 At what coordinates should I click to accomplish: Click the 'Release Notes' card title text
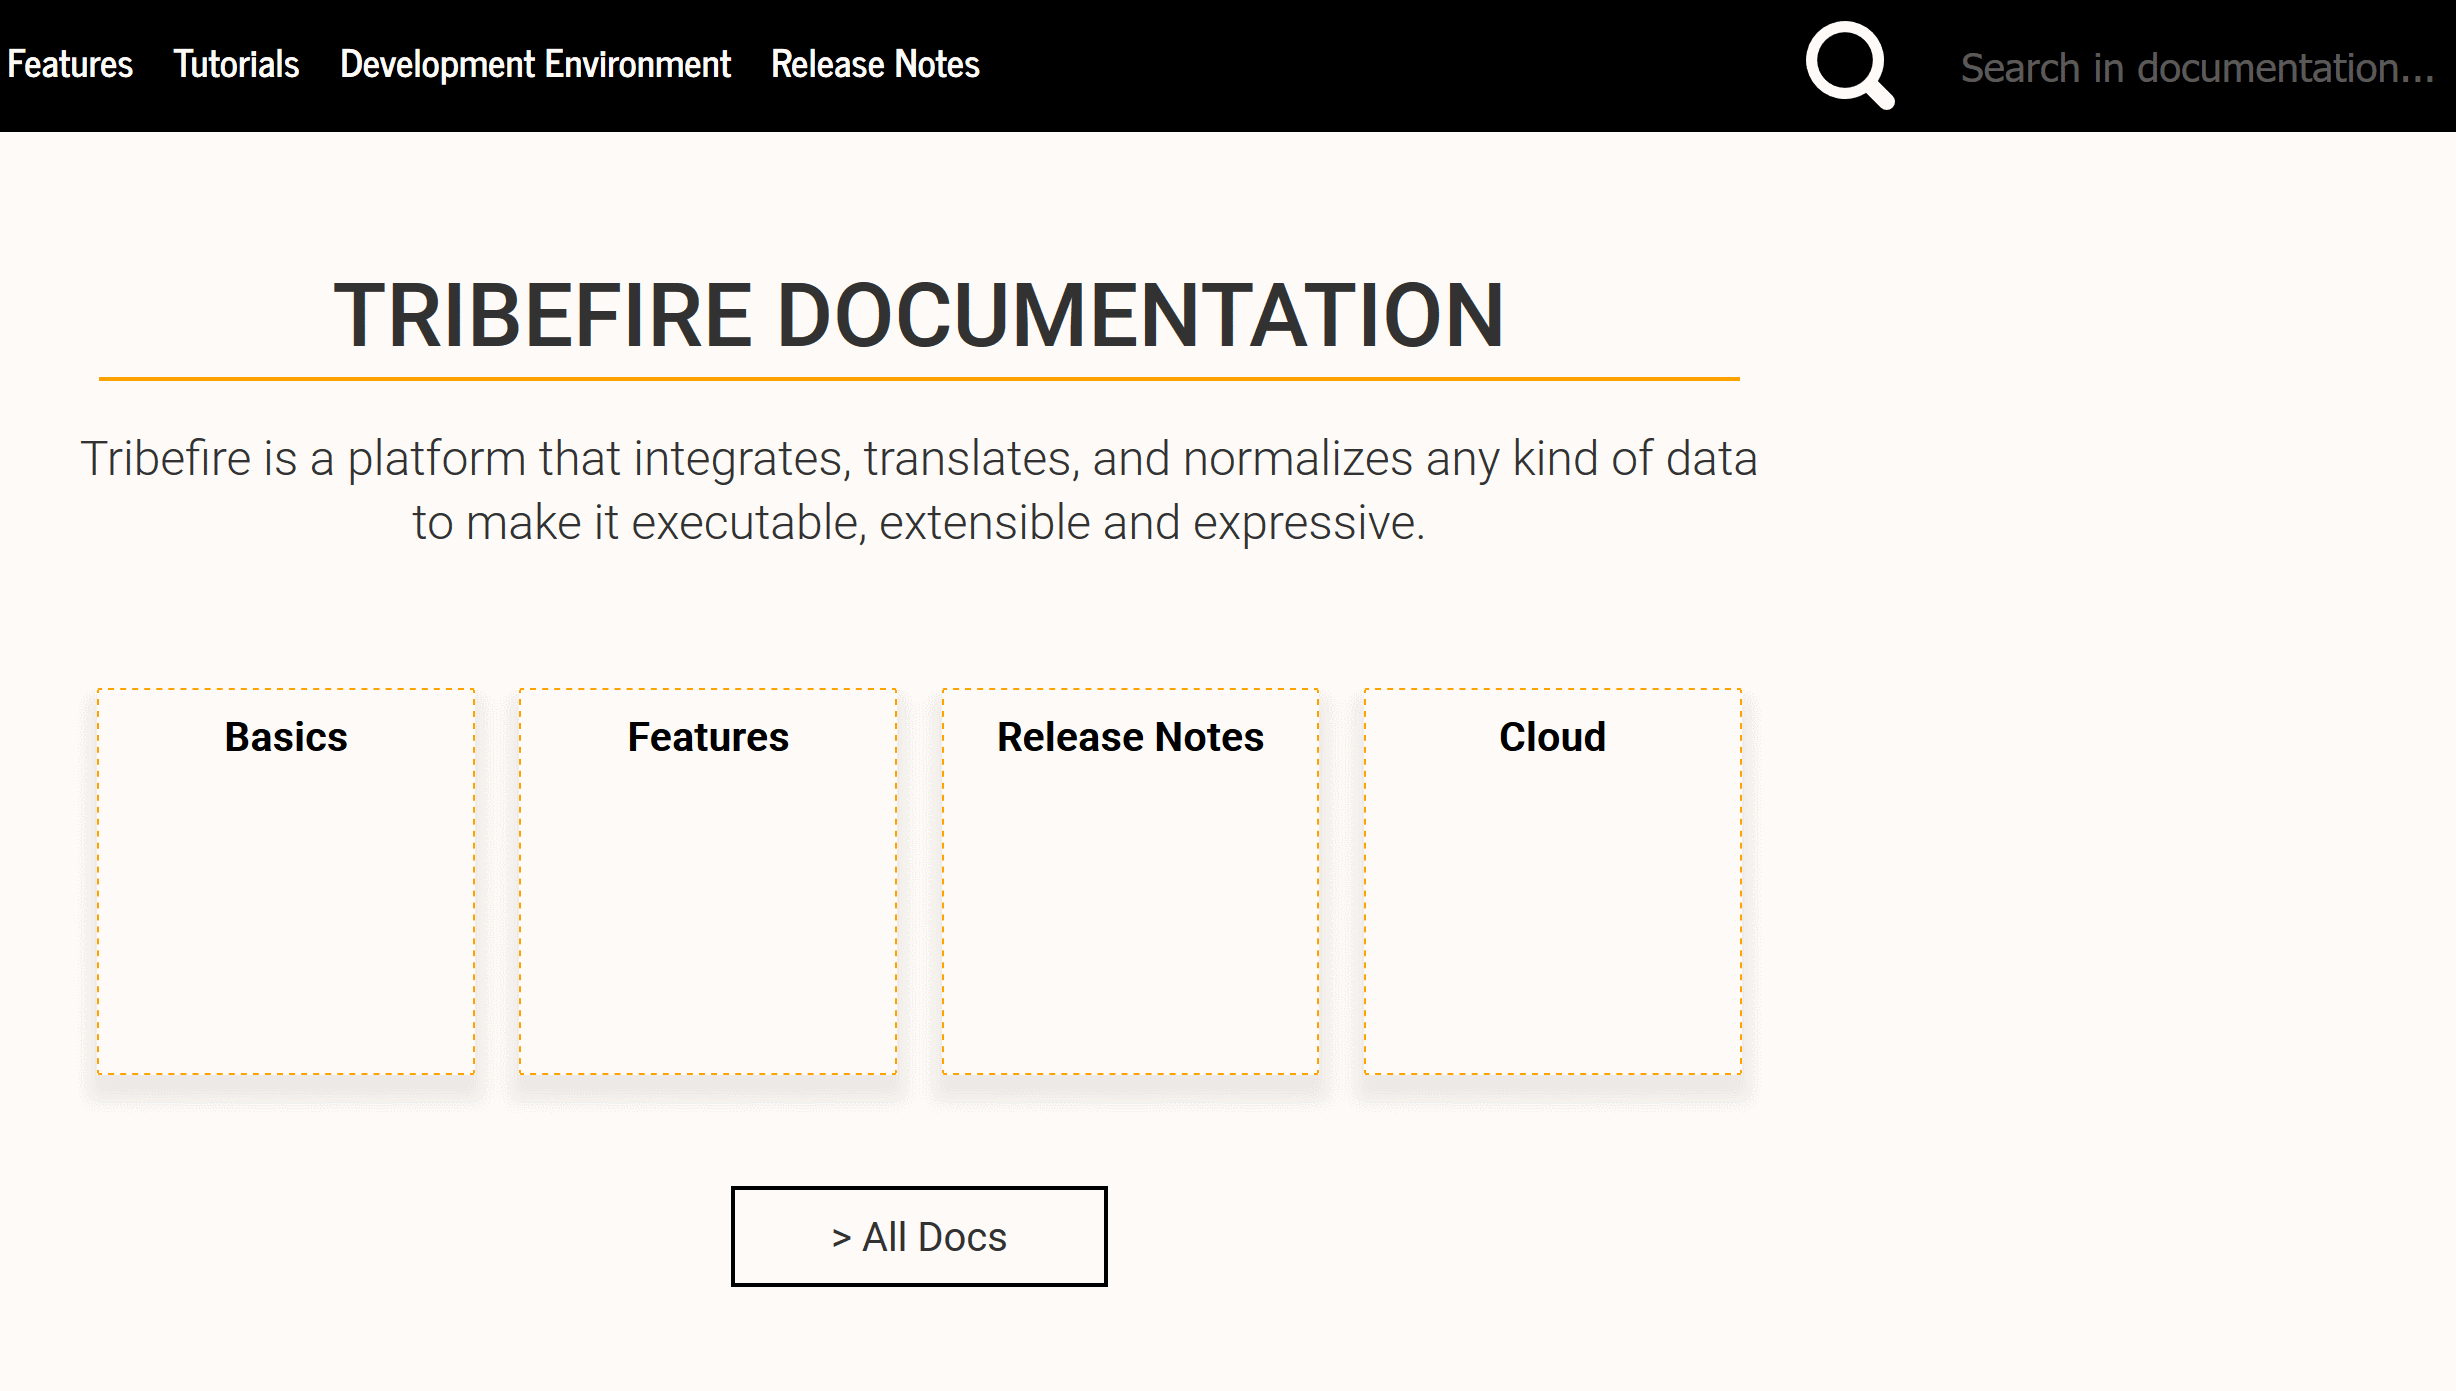coord(1130,737)
